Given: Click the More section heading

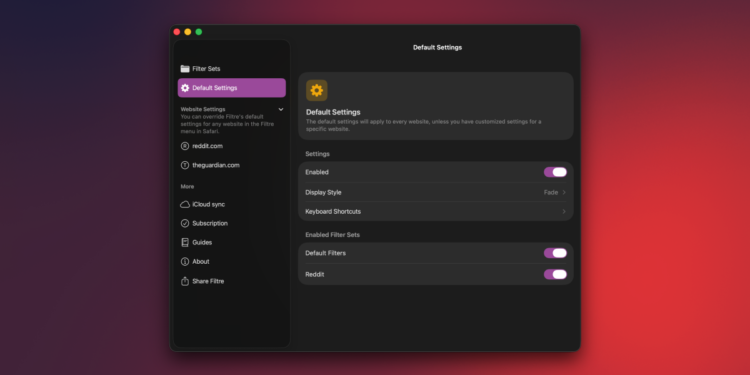Looking at the screenshot, I should coord(187,187).
